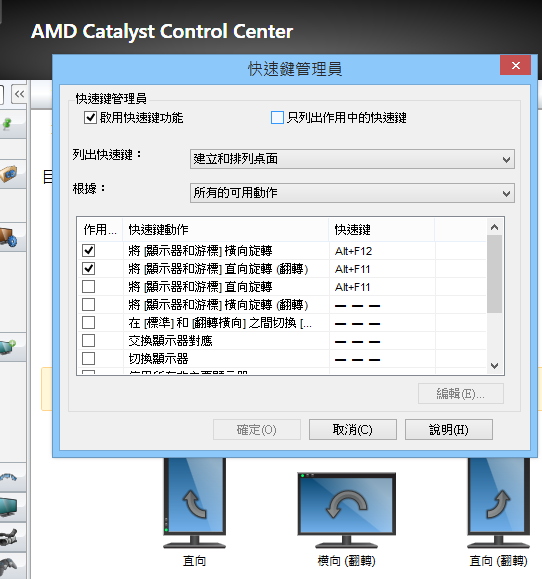The image size is (542, 579).
Task: Check the 橫向旋轉 (翻轉) row checkbox
Action: coord(89,305)
